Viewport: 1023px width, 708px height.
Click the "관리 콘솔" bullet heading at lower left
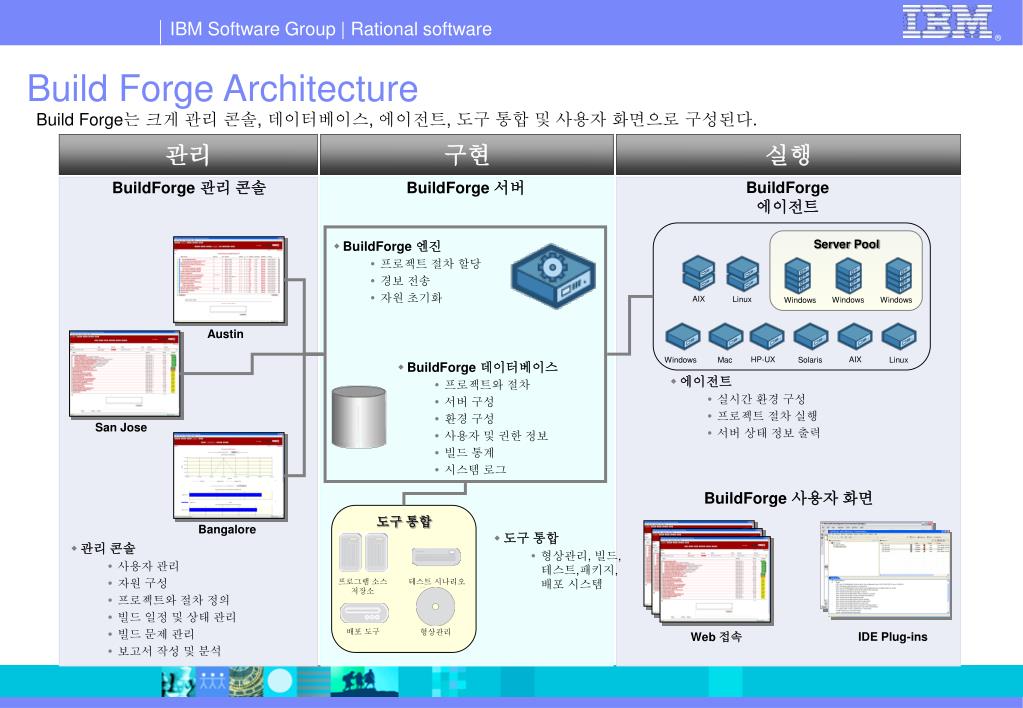(108, 548)
